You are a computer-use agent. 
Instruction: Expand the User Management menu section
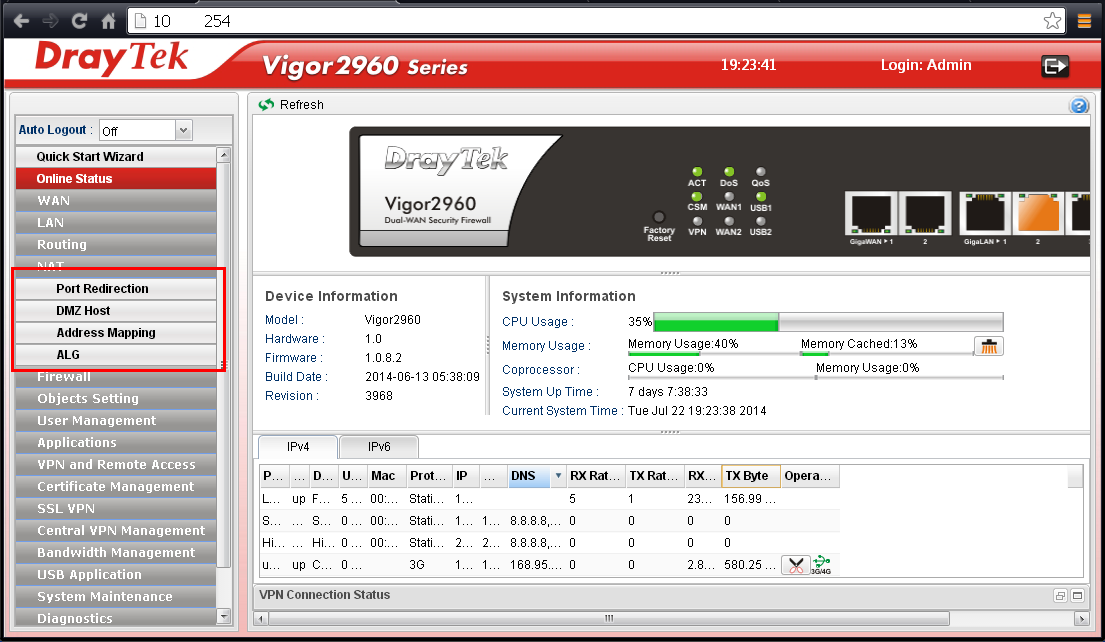(x=116, y=421)
